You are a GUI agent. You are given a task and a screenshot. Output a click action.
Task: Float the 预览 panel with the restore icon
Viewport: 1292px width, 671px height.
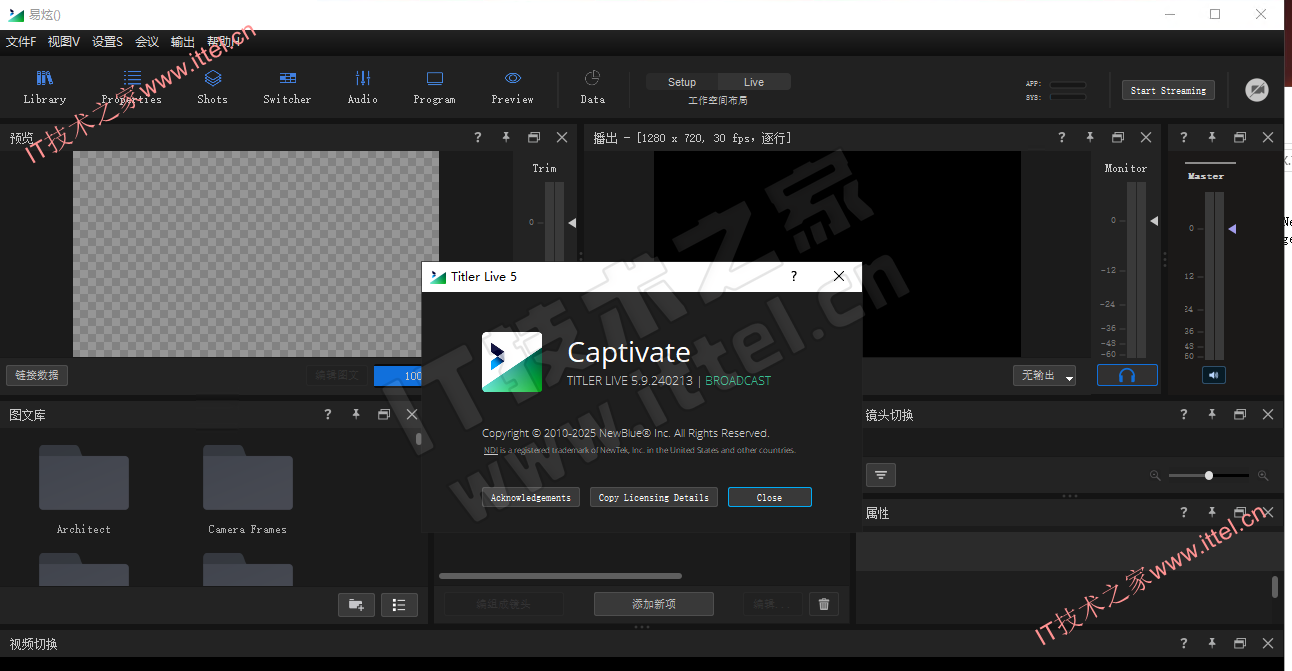coord(534,137)
